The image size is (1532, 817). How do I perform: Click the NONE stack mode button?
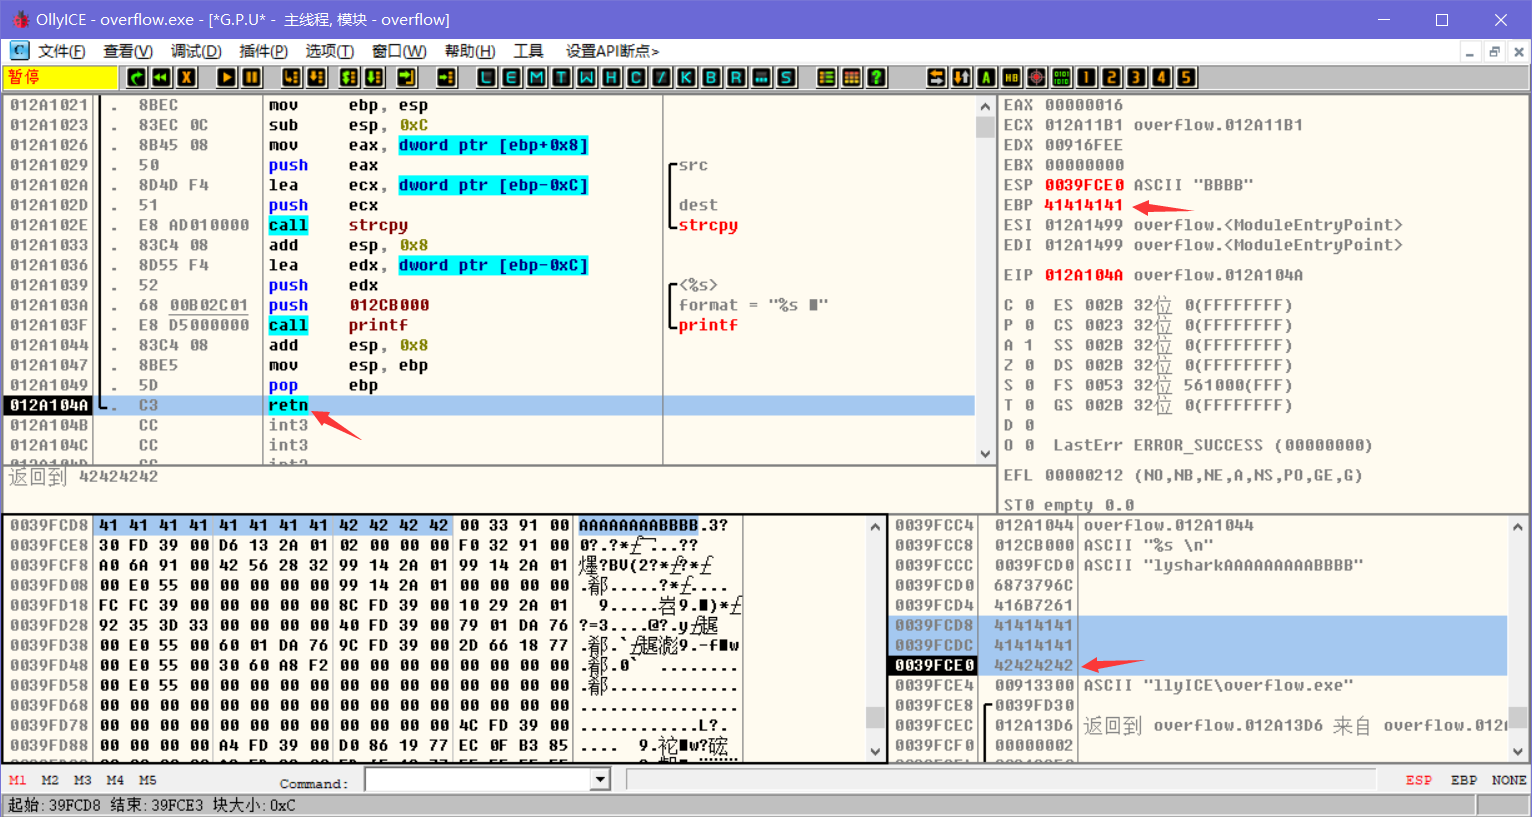click(x=1508, y=780)
